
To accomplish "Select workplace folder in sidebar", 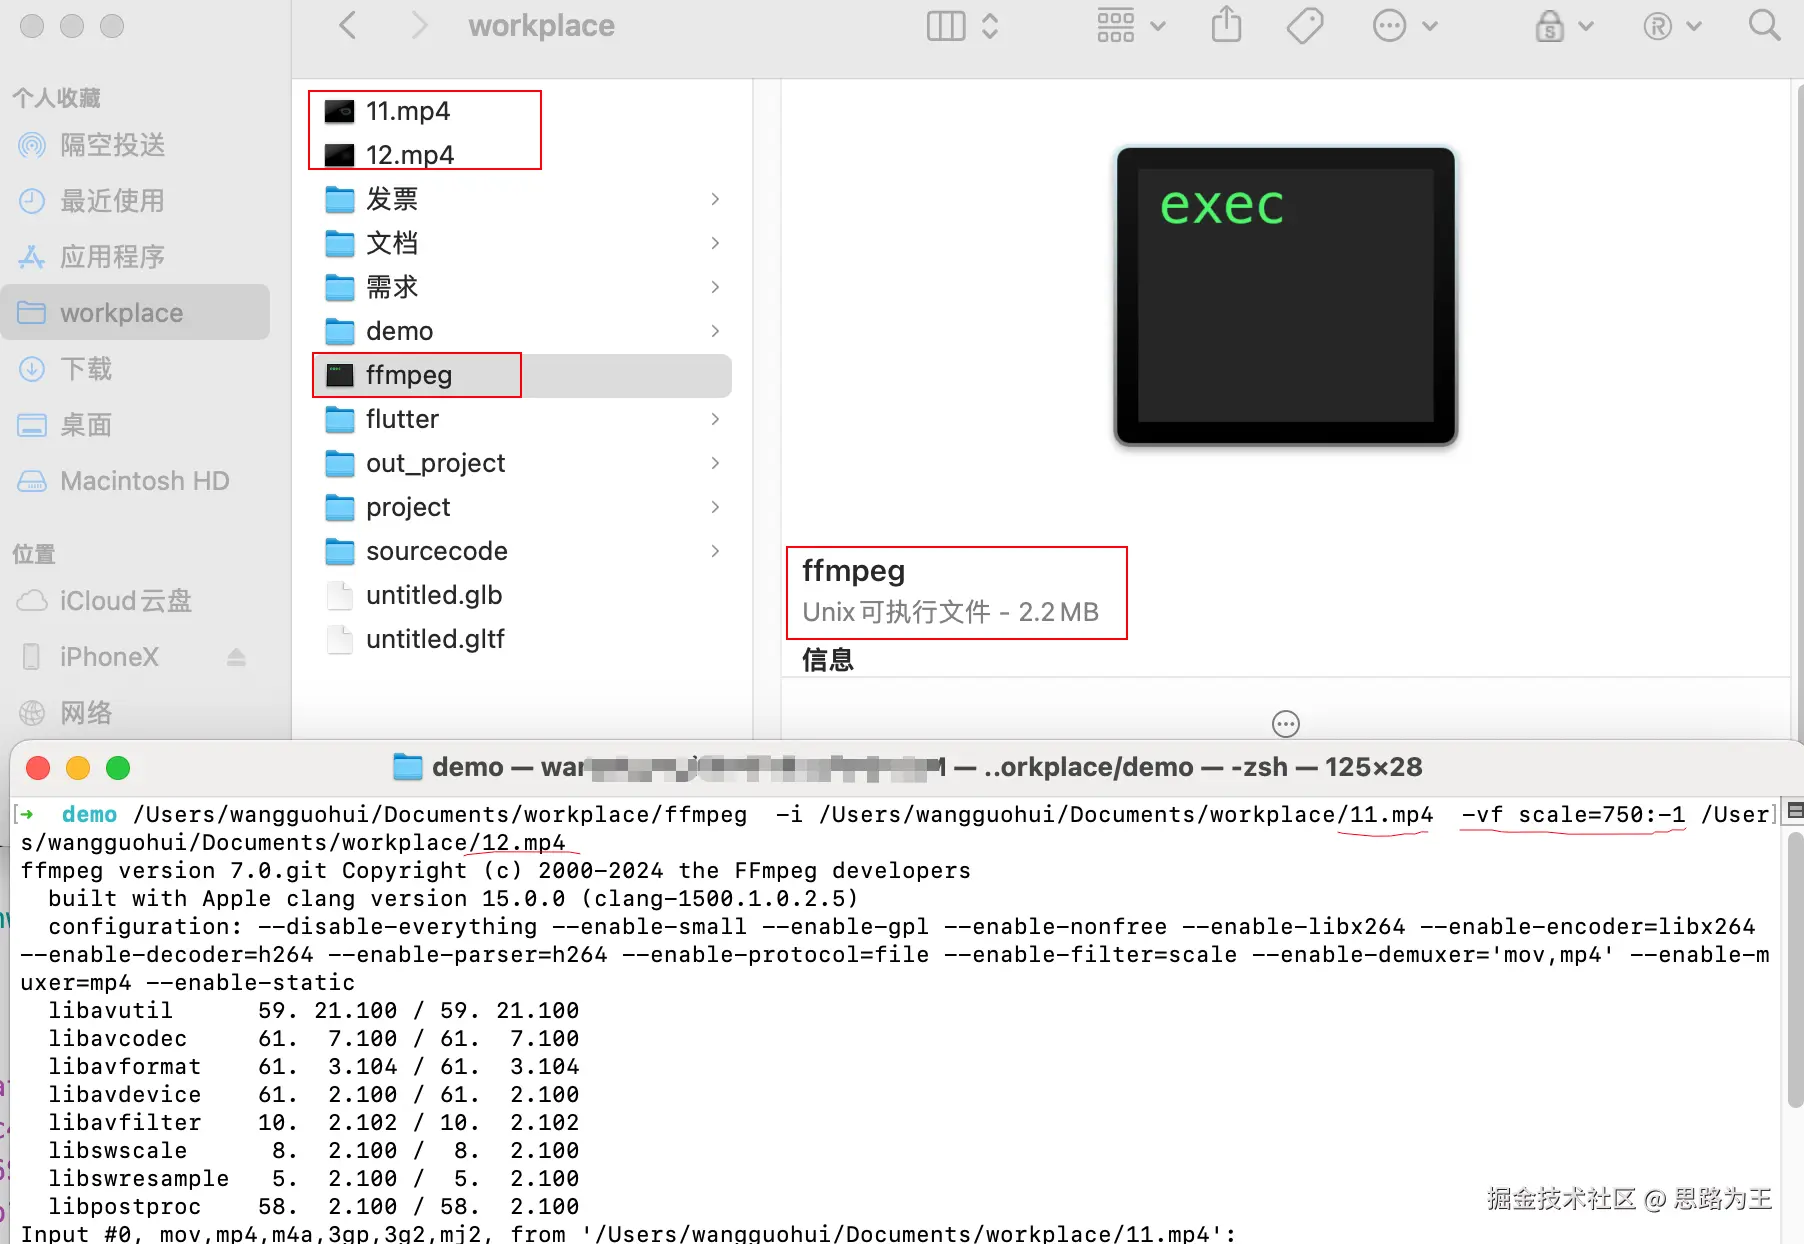I will [x=136, y=313].
